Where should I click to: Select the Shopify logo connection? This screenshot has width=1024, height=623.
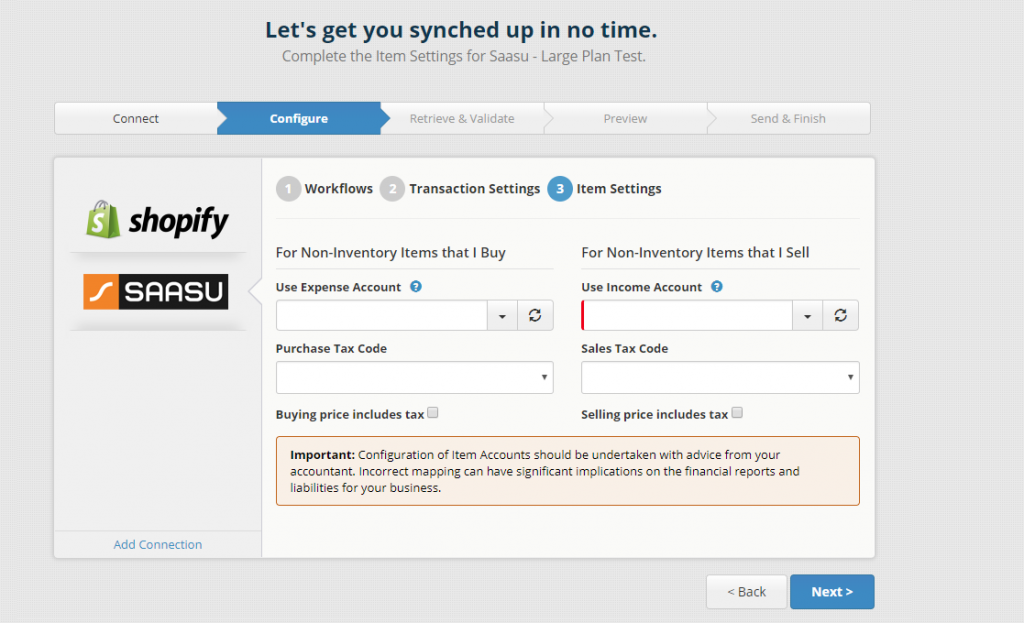(157, 219)
